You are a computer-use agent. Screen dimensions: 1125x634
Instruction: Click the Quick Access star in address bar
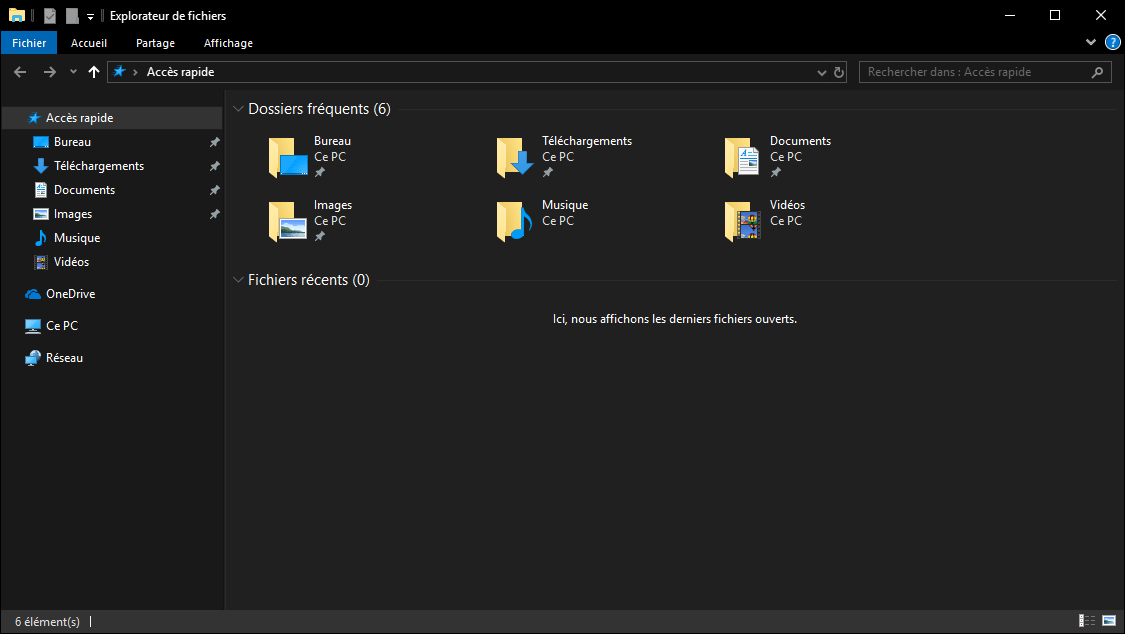(x=120, y=71)
